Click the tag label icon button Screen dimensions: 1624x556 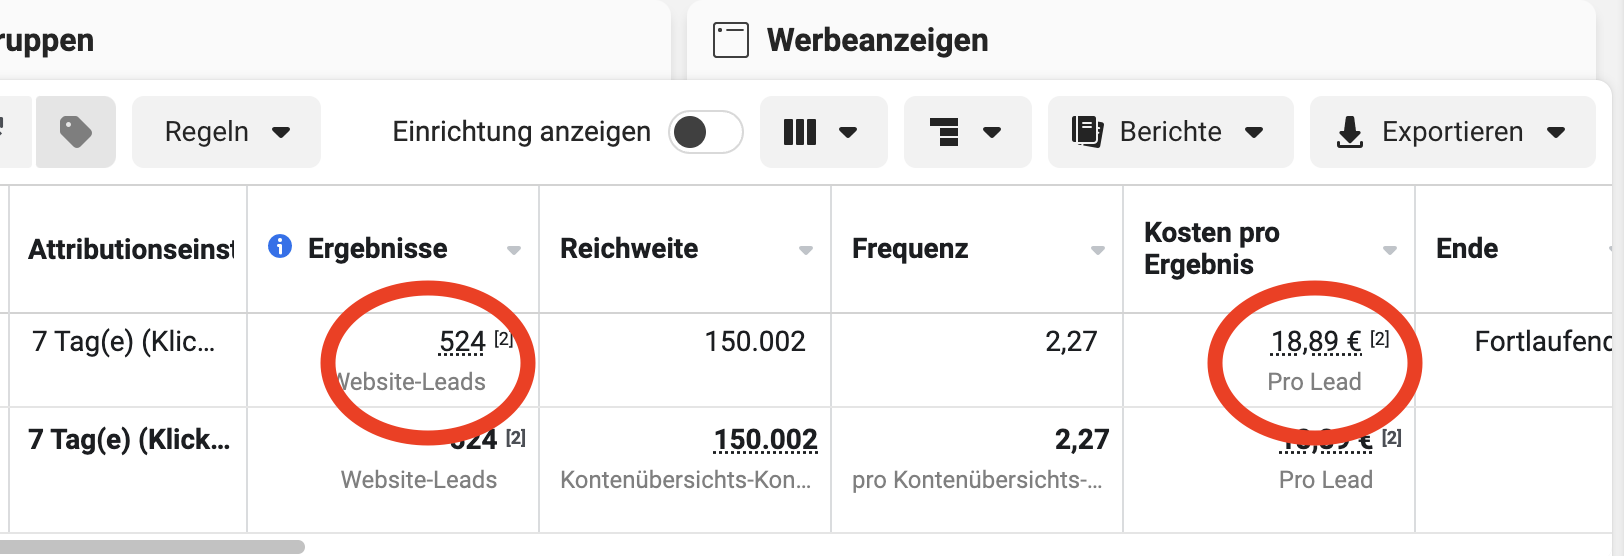(x=76, y=132)
